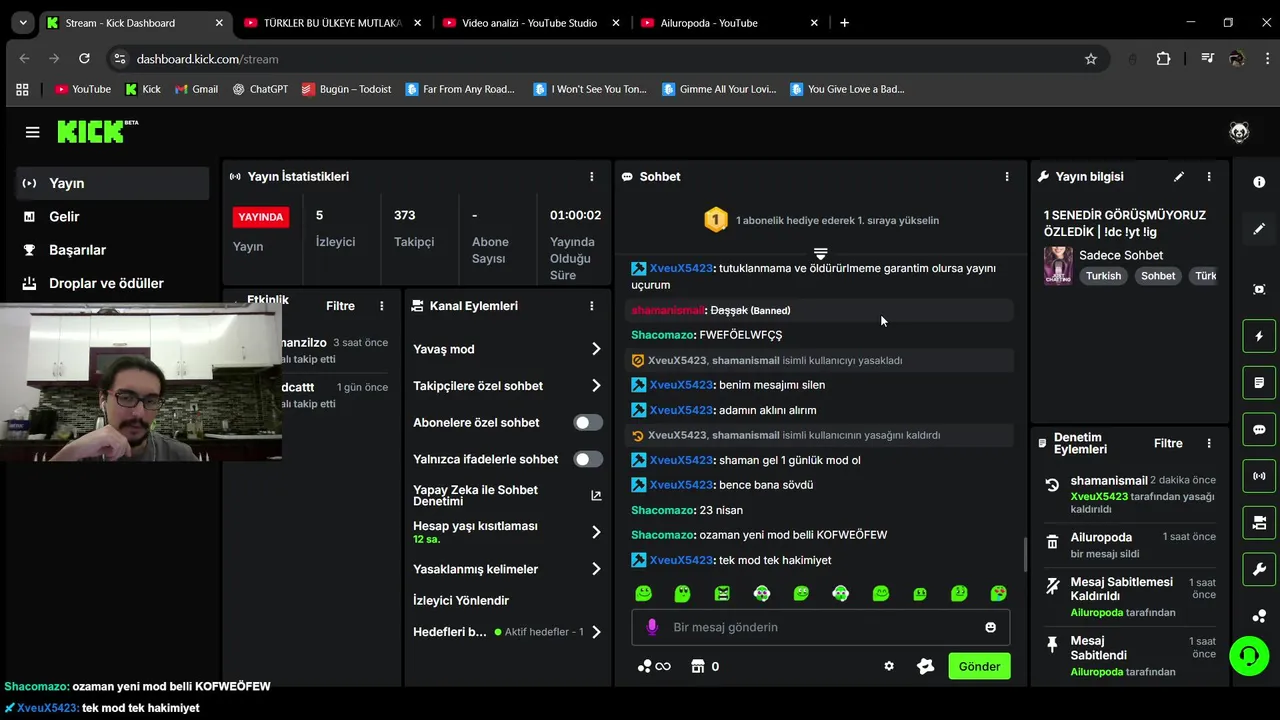Open the green headset support button
Viewport: 1280px width, 720px height.
[1249, 657]
